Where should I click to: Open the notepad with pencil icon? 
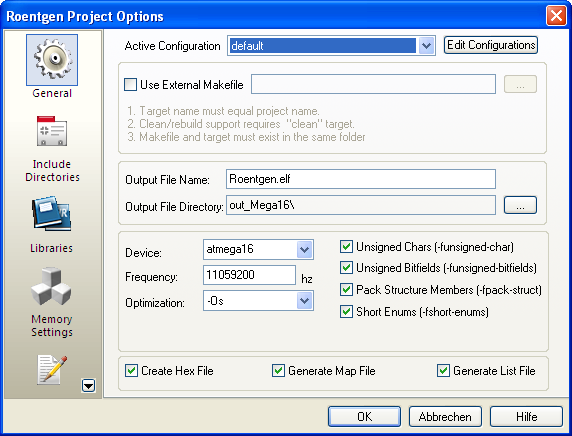[x=52, y=370]
